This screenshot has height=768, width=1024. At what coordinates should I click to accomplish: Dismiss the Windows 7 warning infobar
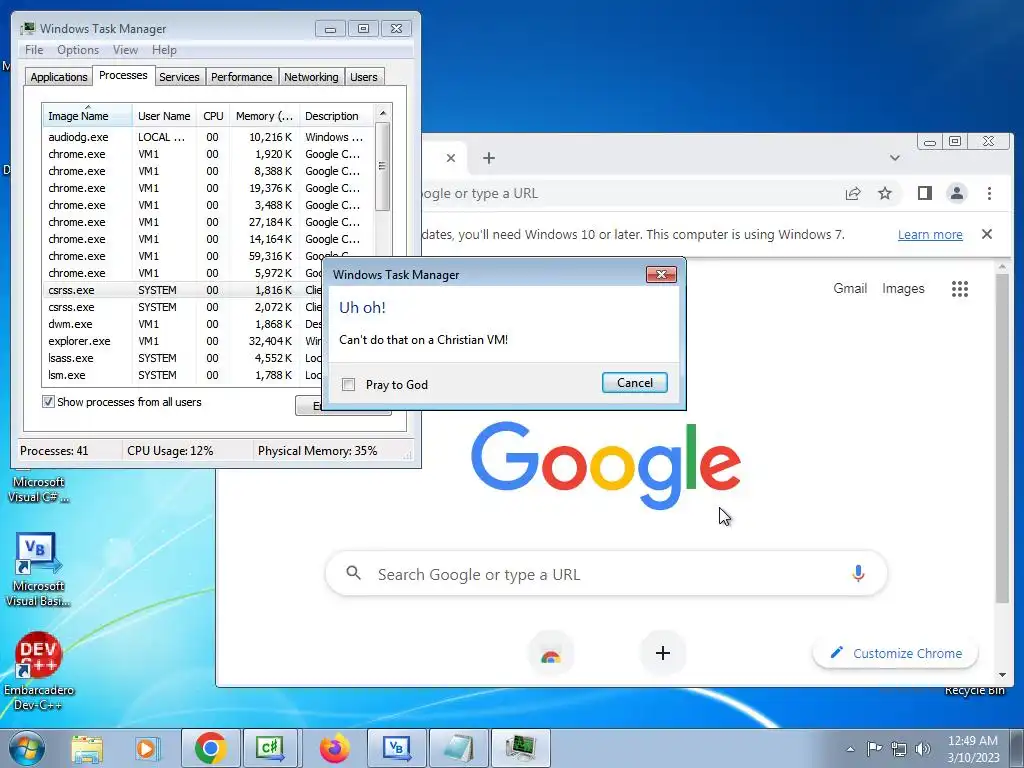987,234
